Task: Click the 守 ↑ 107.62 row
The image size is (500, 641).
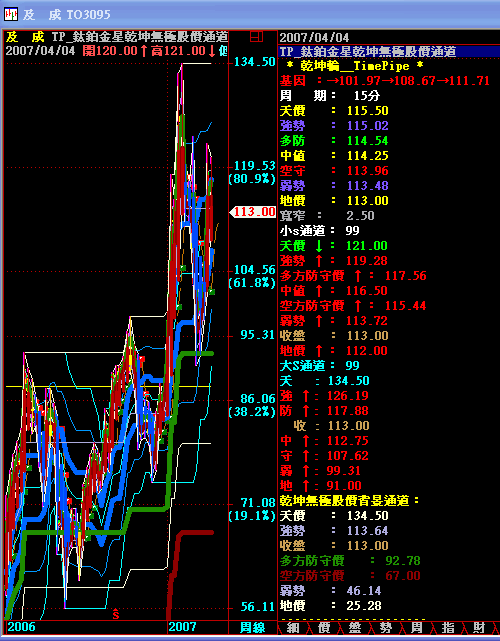Action: click(x=324, y=455)
